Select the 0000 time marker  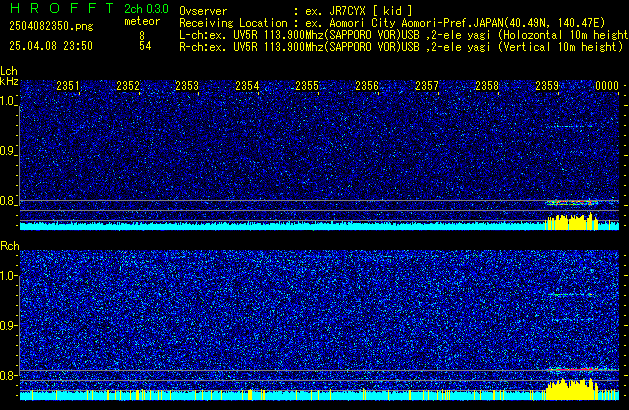pos(607,86)
